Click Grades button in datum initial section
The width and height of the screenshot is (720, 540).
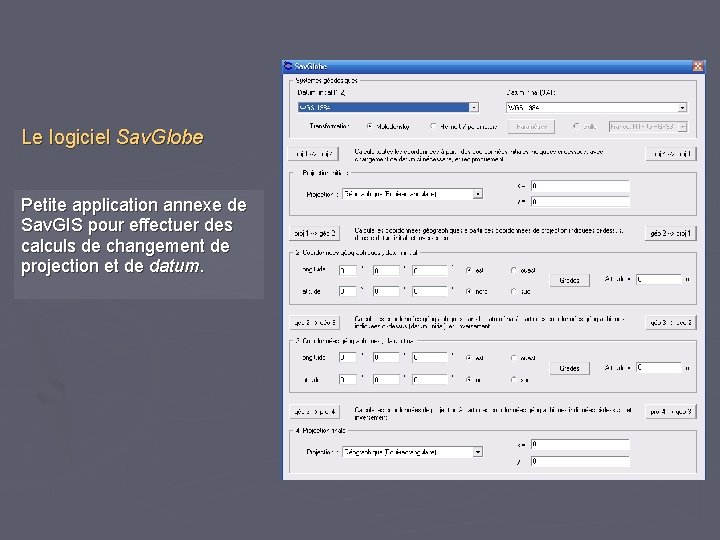point(569,280)
